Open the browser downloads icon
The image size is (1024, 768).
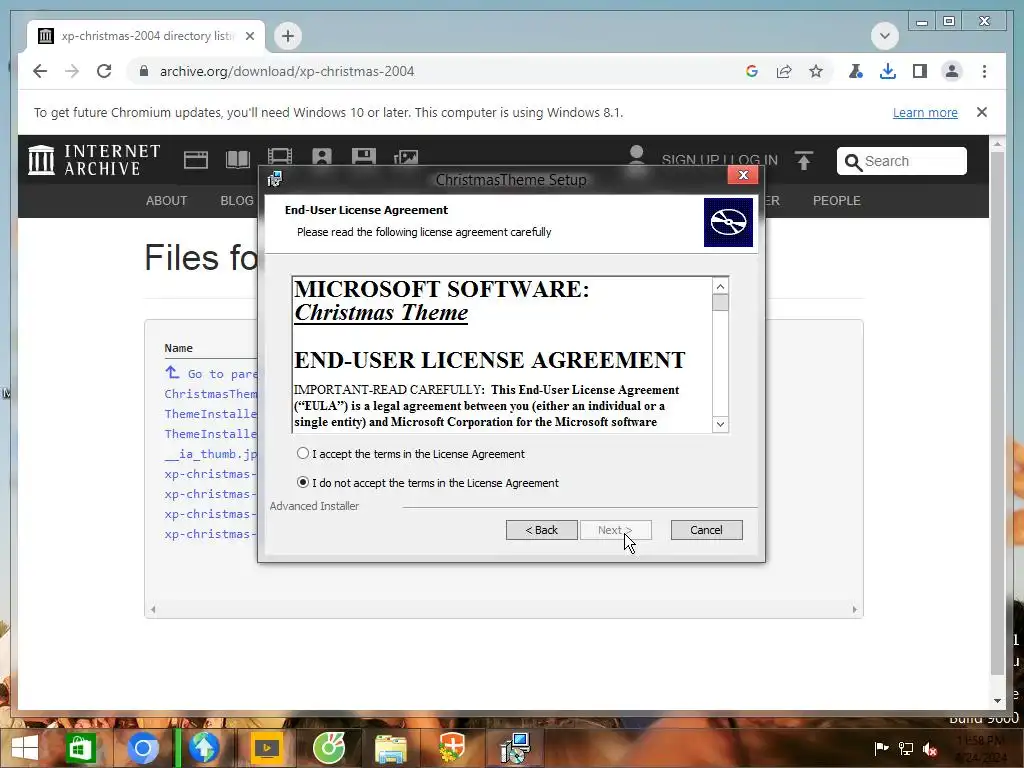click(x=888, y=71)
